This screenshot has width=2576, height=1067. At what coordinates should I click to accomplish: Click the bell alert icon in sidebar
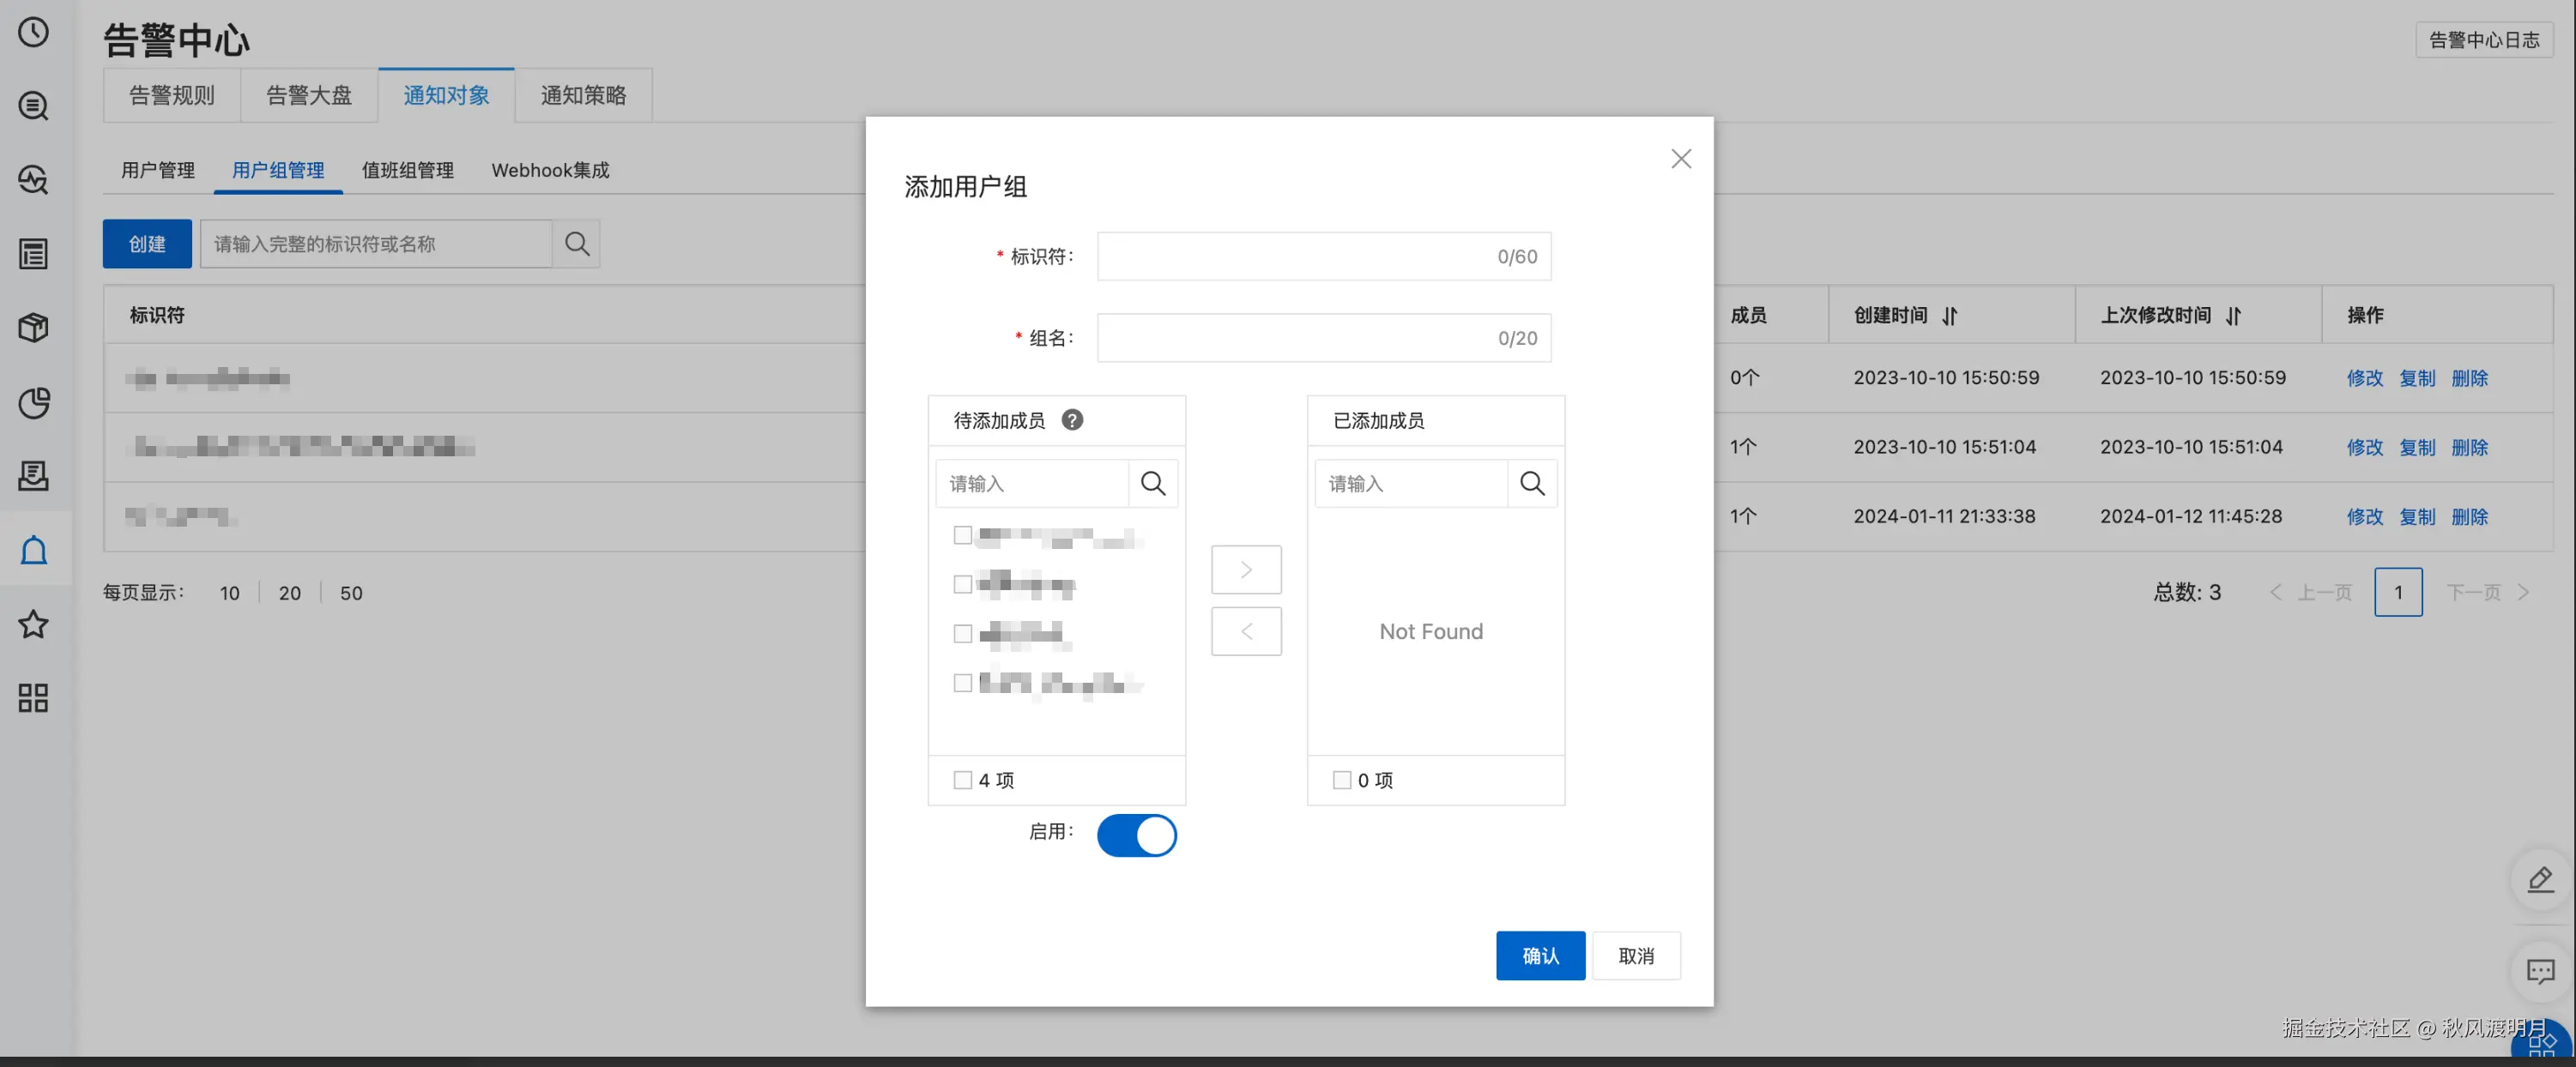click(x=34, y=550)
